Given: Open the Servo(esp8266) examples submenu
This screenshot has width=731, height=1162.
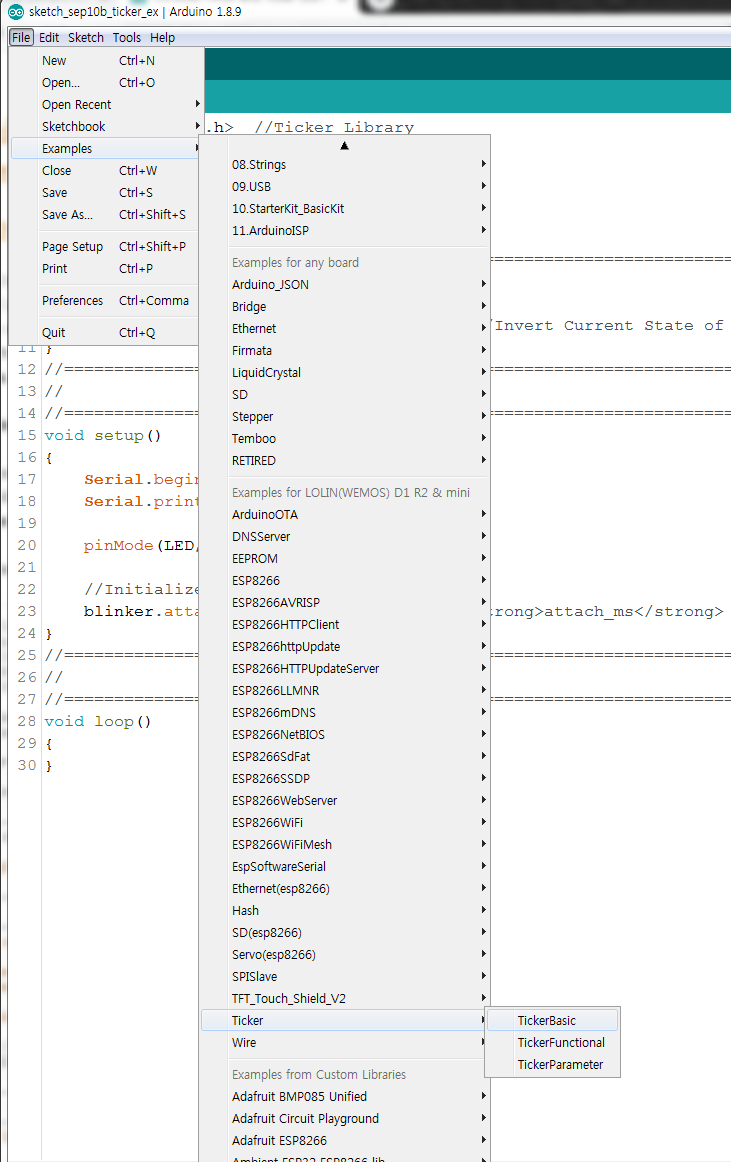Looking at the screenshot, I should pos(274,955).
